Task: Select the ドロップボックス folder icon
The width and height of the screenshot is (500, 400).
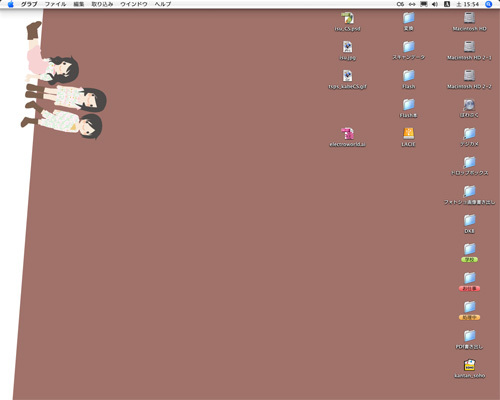Action: [469, 163]
